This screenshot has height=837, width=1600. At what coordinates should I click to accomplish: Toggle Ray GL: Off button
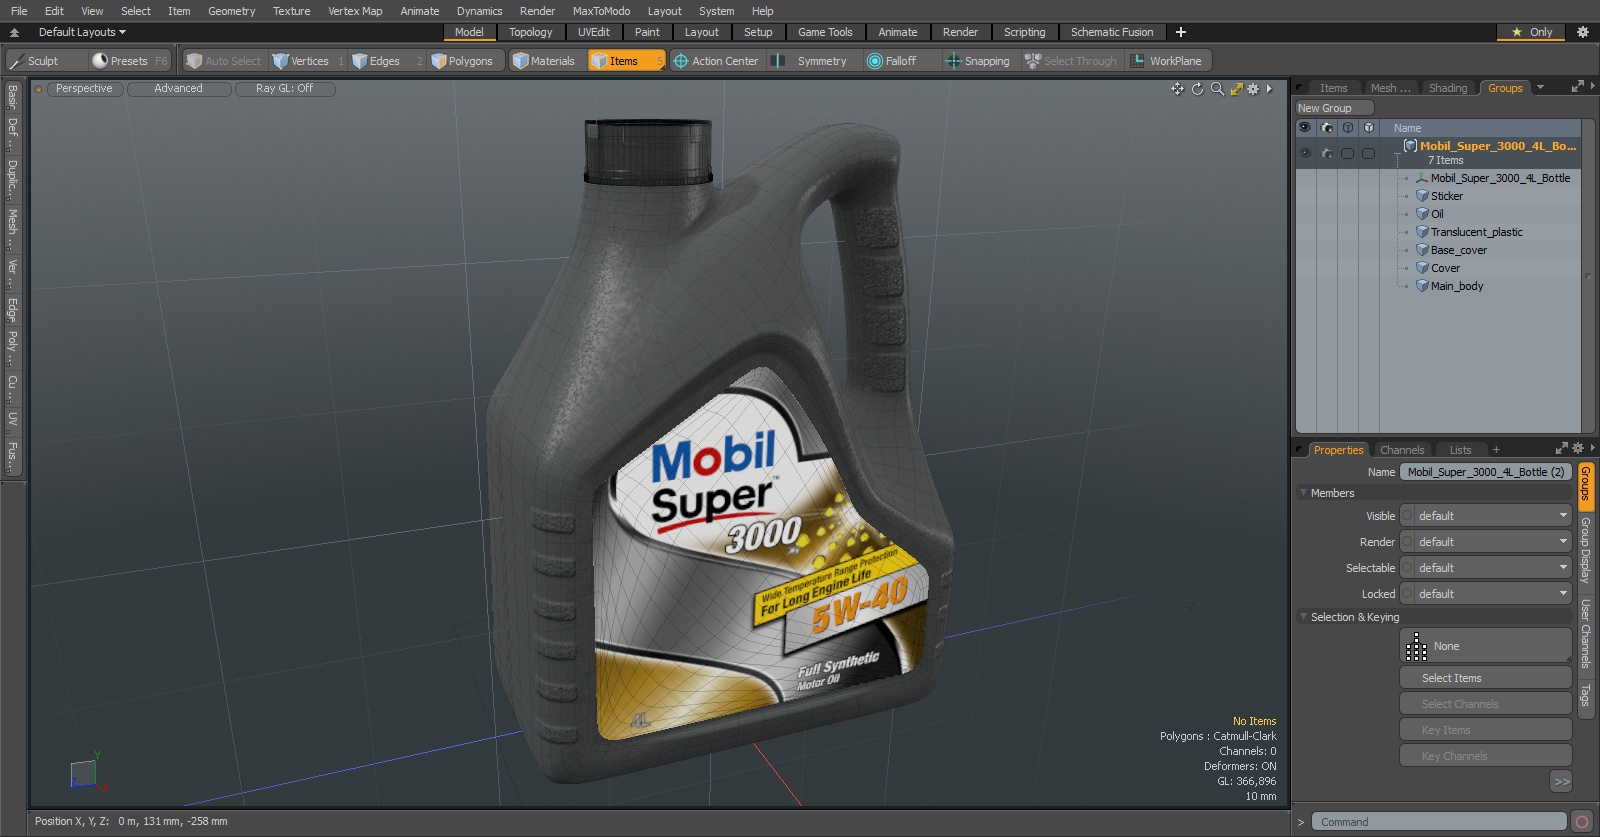[285, 89]
